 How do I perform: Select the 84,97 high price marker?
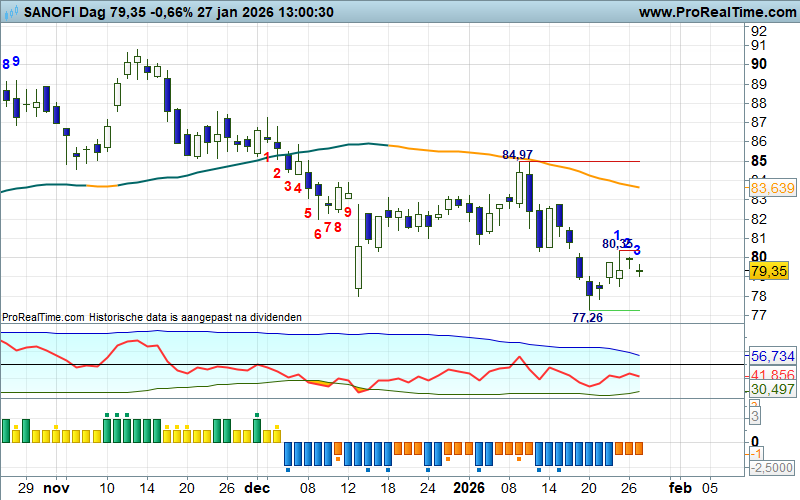coord(517,155)
